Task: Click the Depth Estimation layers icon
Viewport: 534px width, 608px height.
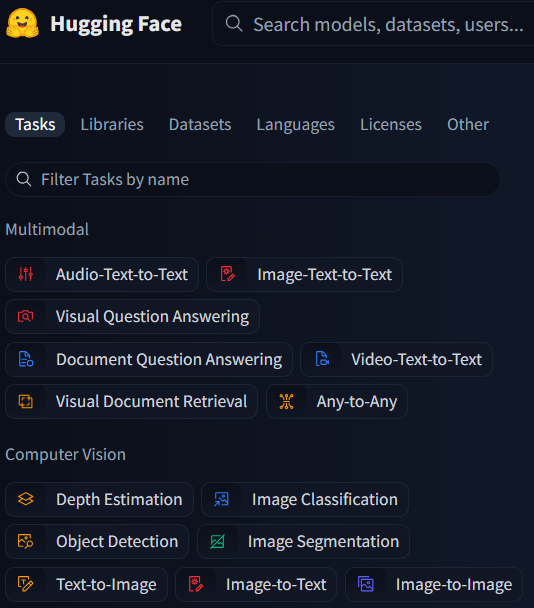Action: 26,499
